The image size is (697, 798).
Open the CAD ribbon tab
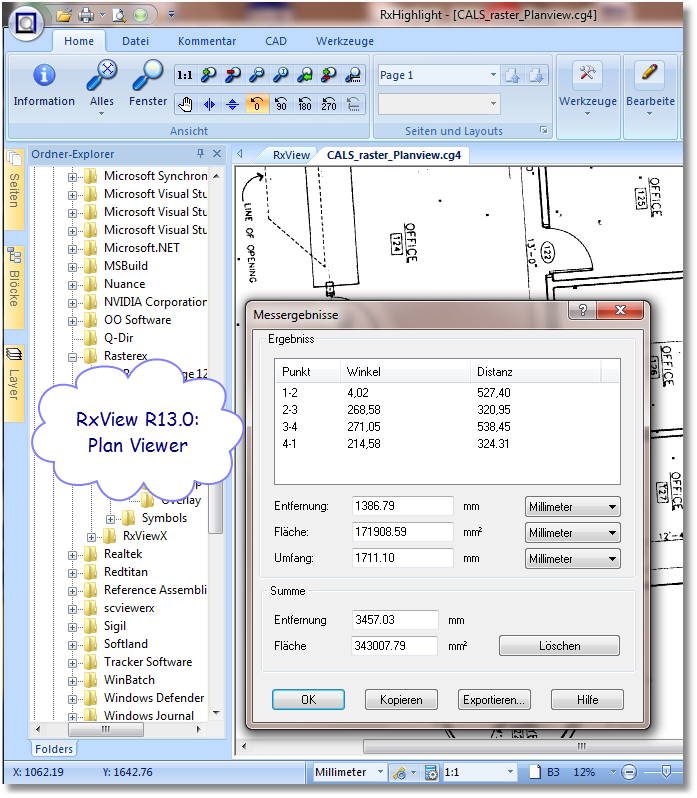point(276,41)
